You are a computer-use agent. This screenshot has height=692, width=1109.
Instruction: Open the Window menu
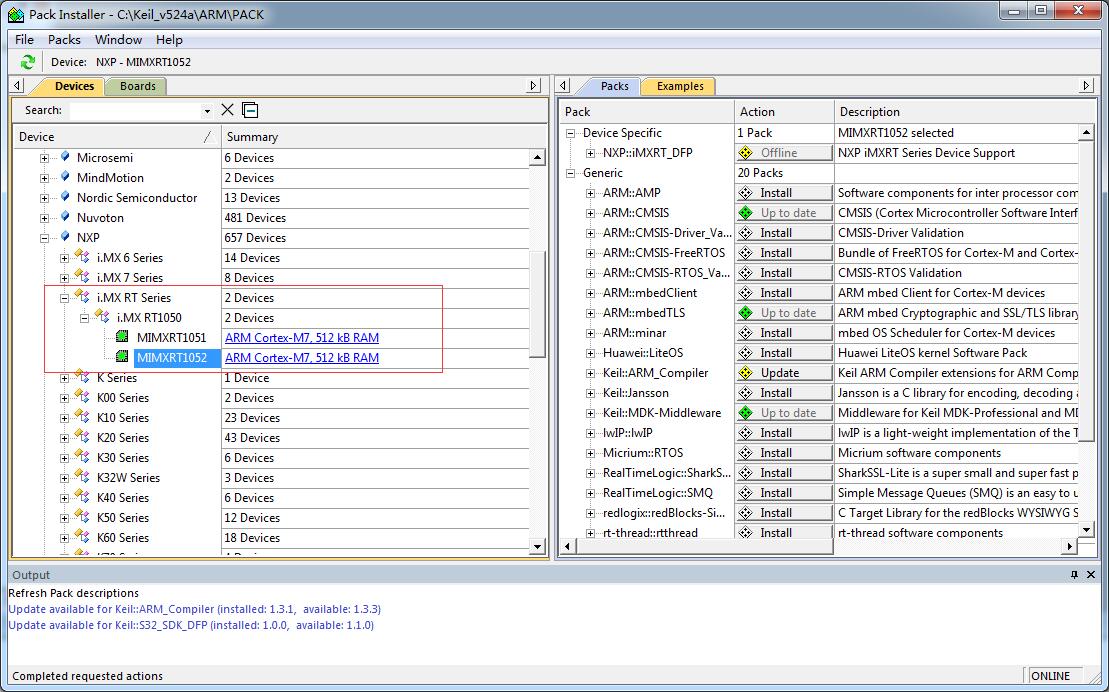click(118, 40)
